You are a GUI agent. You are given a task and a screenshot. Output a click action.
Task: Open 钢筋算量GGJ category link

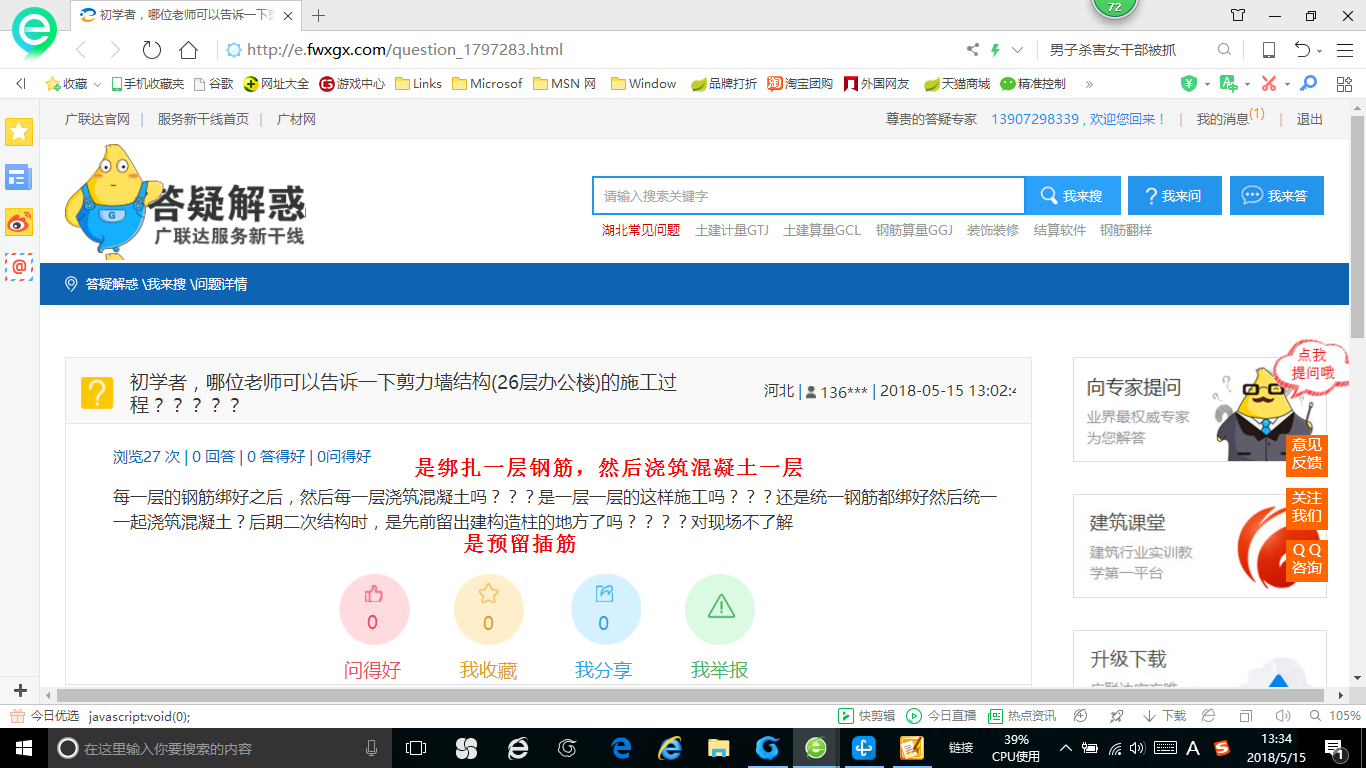(x=914, y=230)
